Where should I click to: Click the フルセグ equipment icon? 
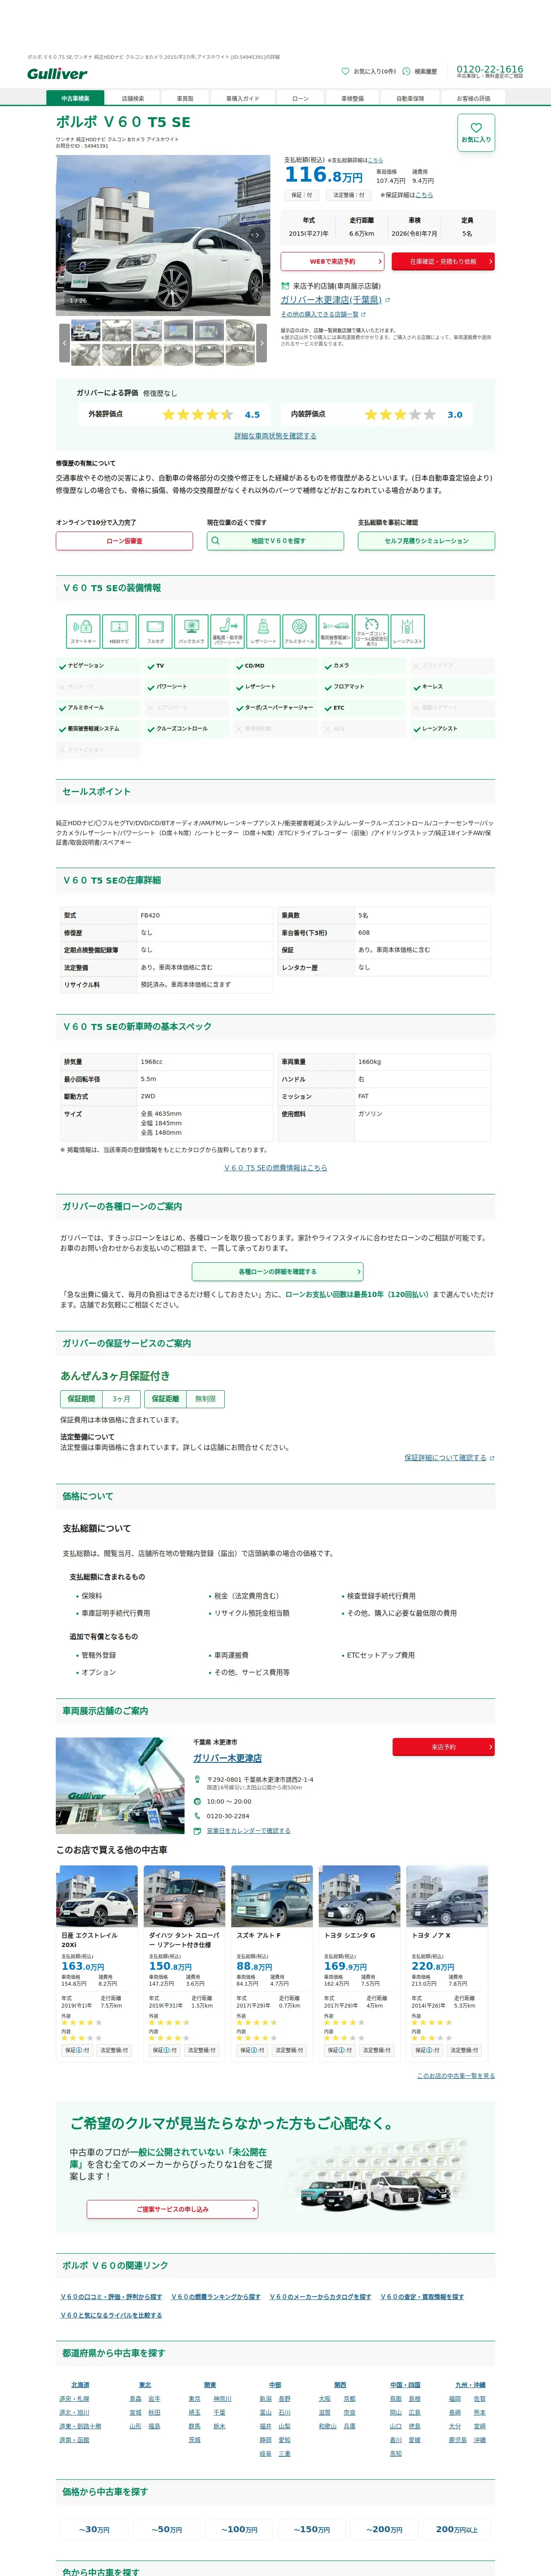pyautogui.click(x=155, y=631)
